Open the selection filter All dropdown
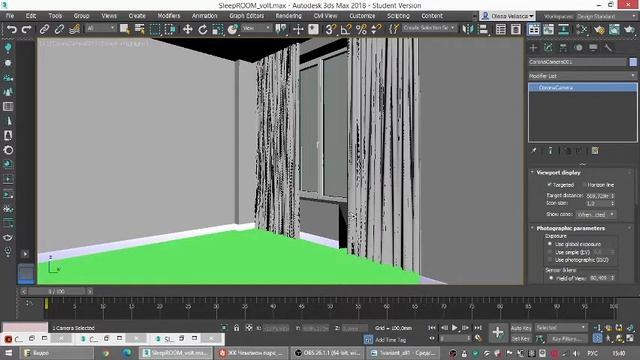This screenshot has height=360, width=640. (101, 28)
